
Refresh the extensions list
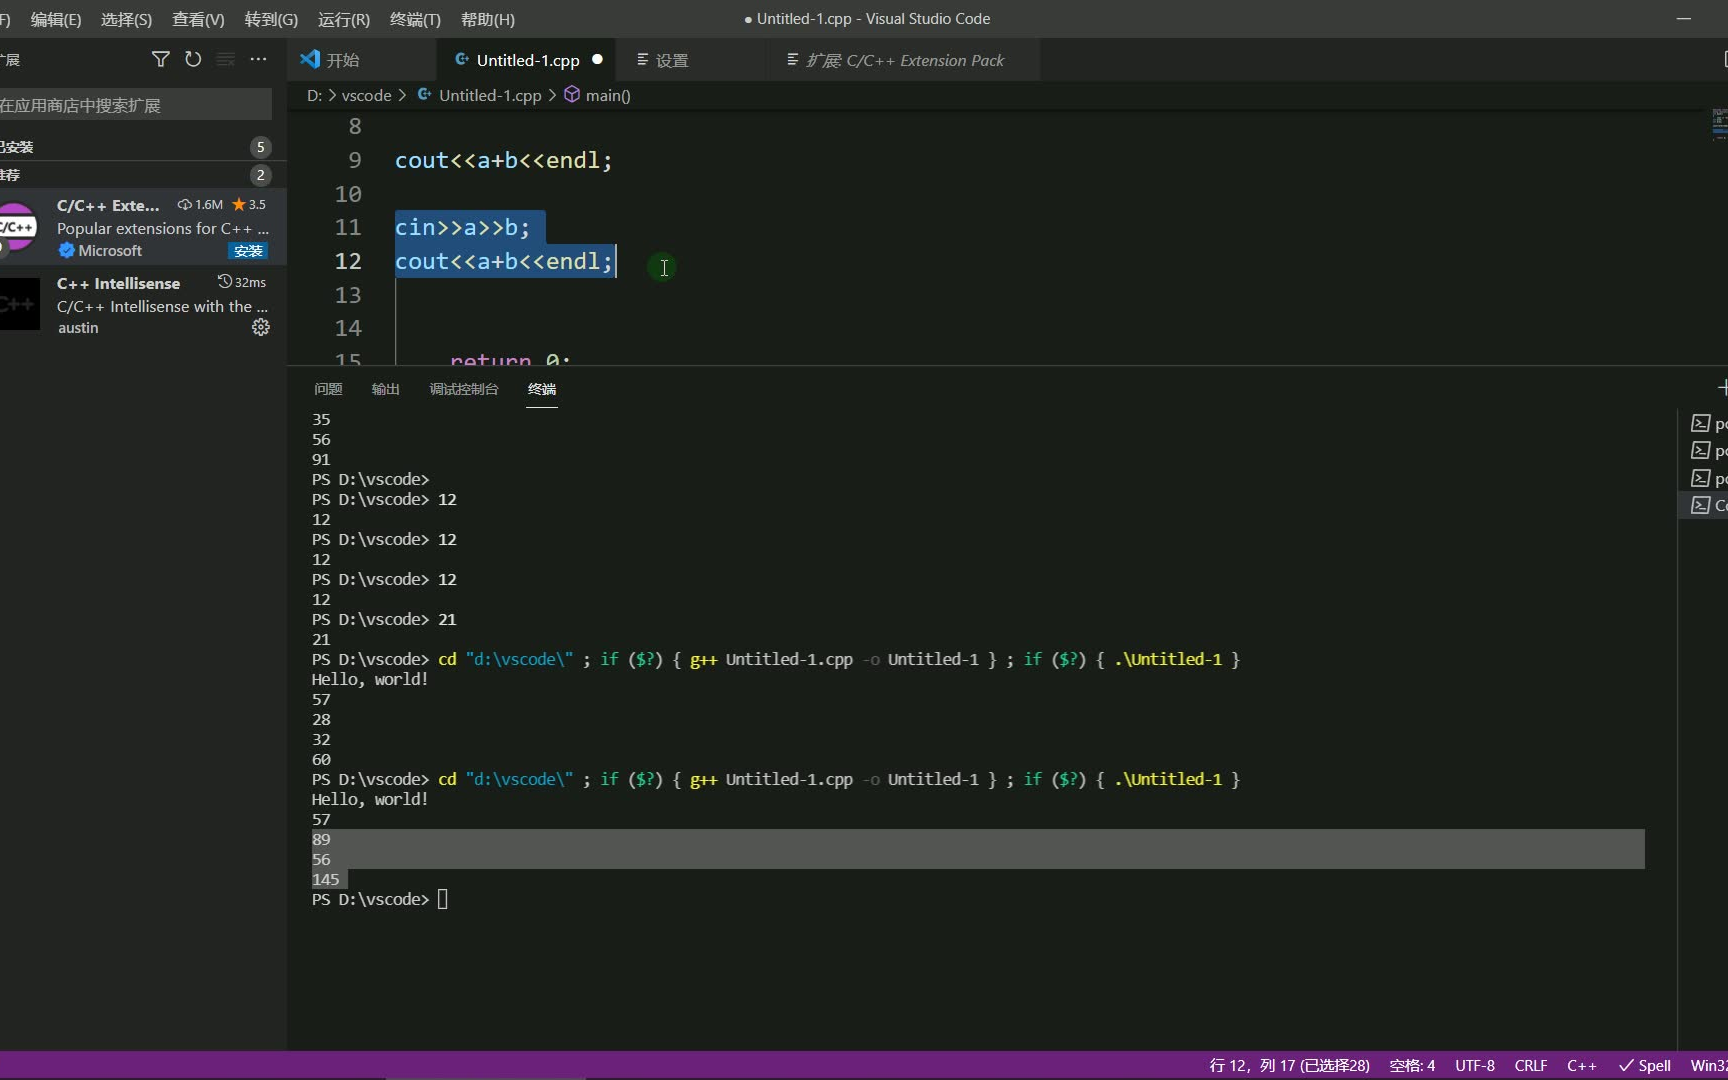(193, 59)
